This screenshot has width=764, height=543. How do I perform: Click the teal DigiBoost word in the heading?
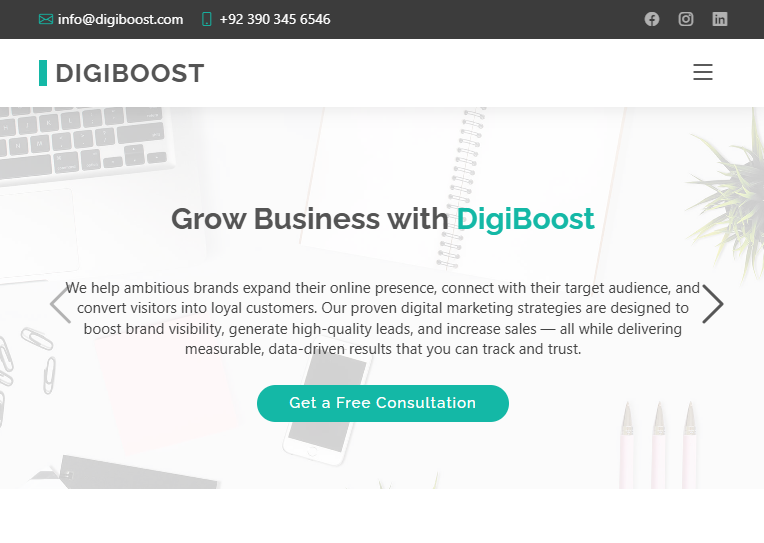pyautogui.click(x=526, y=219)
